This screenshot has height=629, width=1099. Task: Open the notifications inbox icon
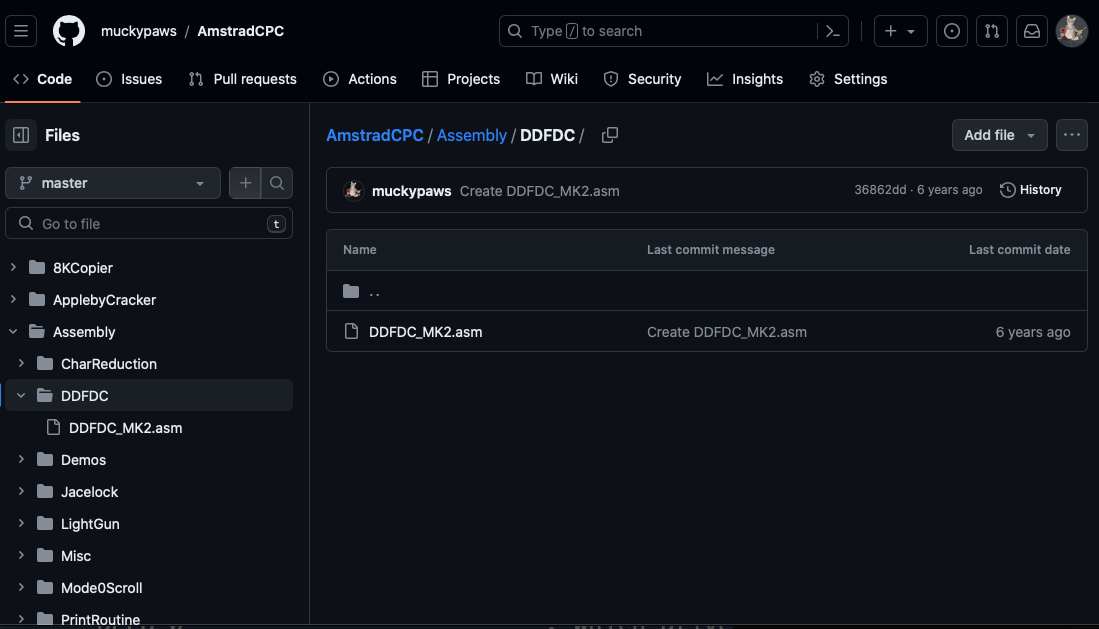(1032, 31)
